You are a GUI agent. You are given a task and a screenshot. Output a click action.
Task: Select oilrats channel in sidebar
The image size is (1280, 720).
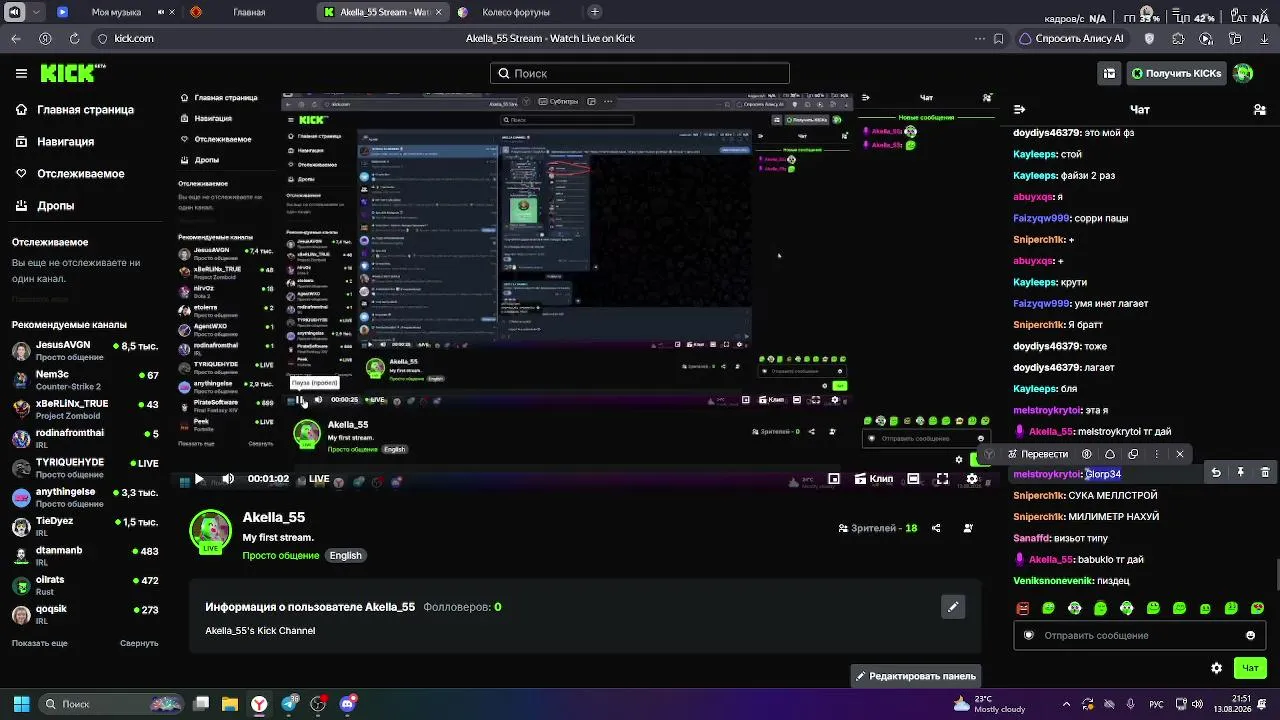click(85, 585)
